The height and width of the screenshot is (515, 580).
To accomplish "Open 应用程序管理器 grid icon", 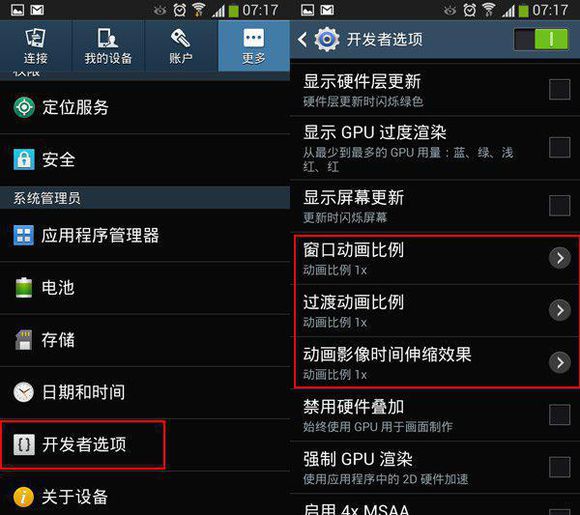I will click(x=24, y=235).
